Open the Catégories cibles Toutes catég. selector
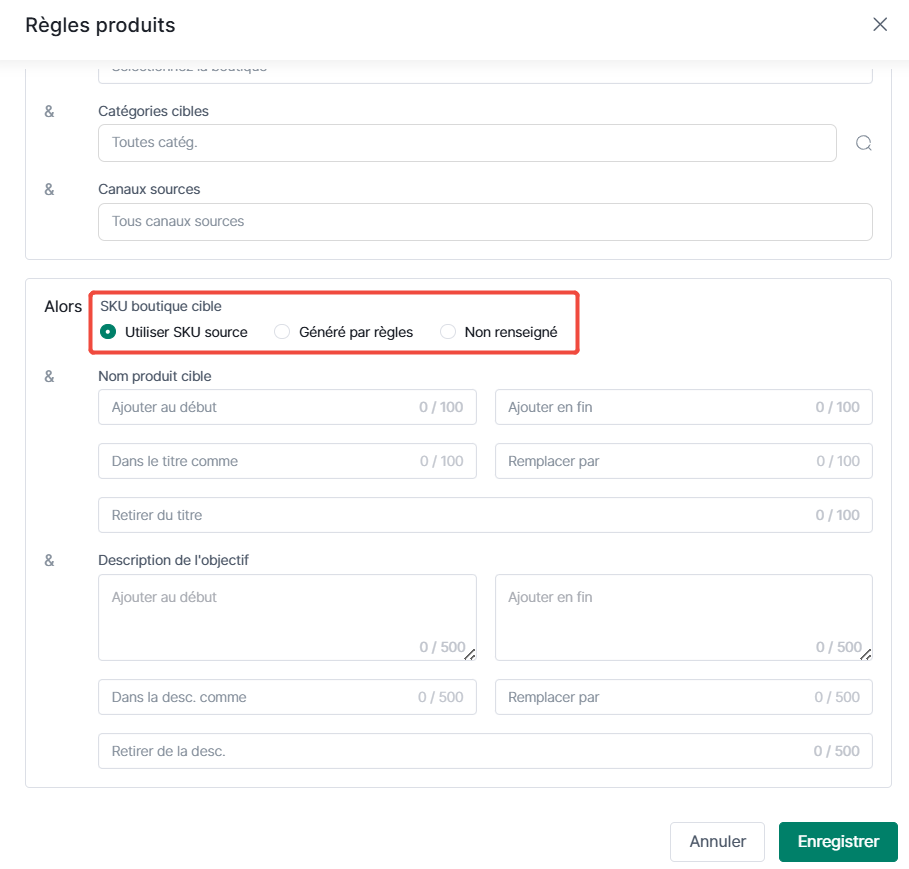 click(x=467, y=143)
